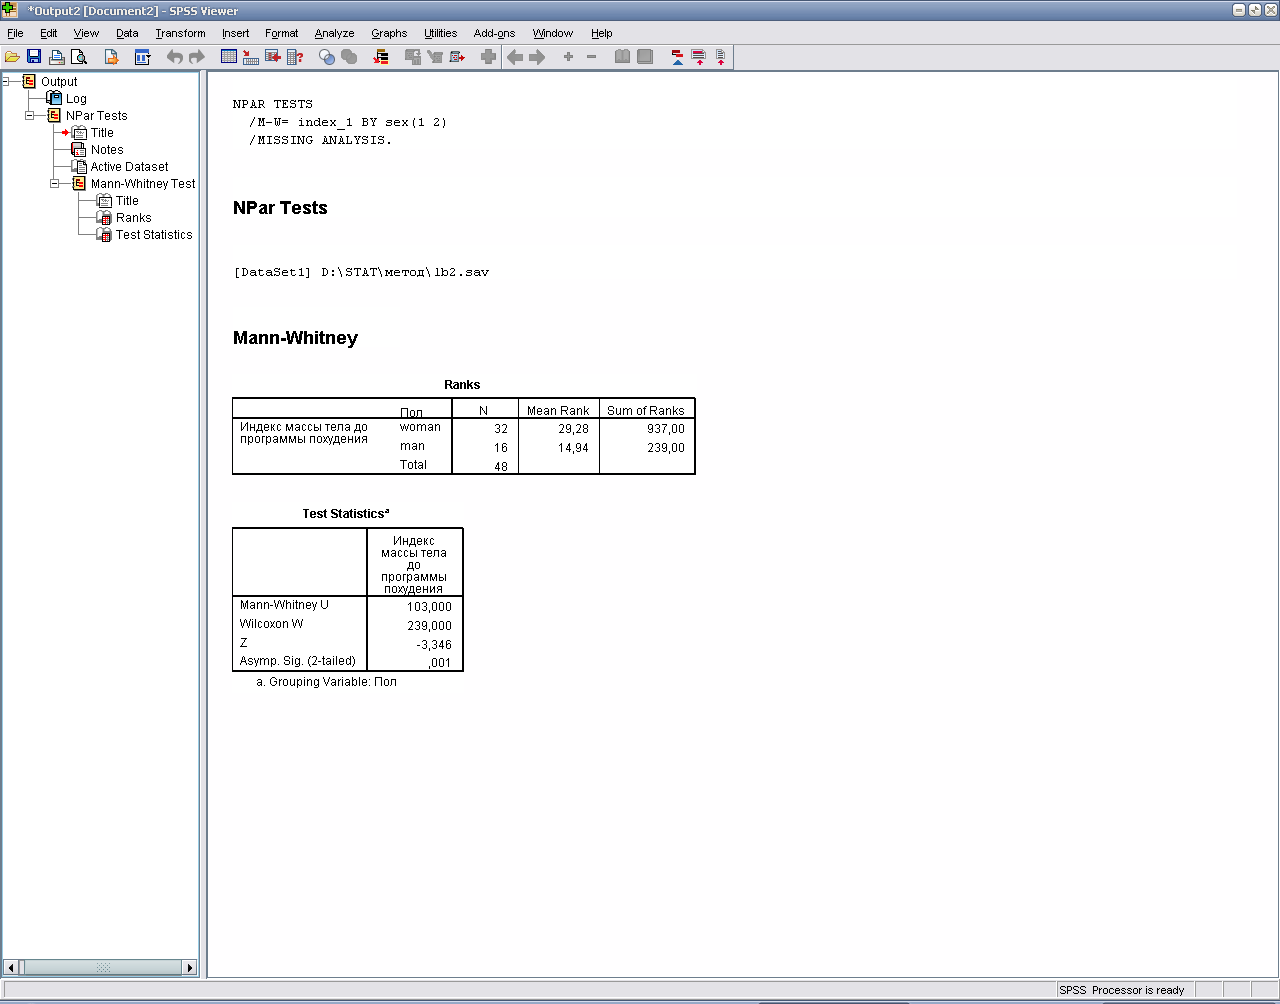The image size is (1280, 1004).
Task: Select the Test Statistics outline item
Action: tap(154, 235)
